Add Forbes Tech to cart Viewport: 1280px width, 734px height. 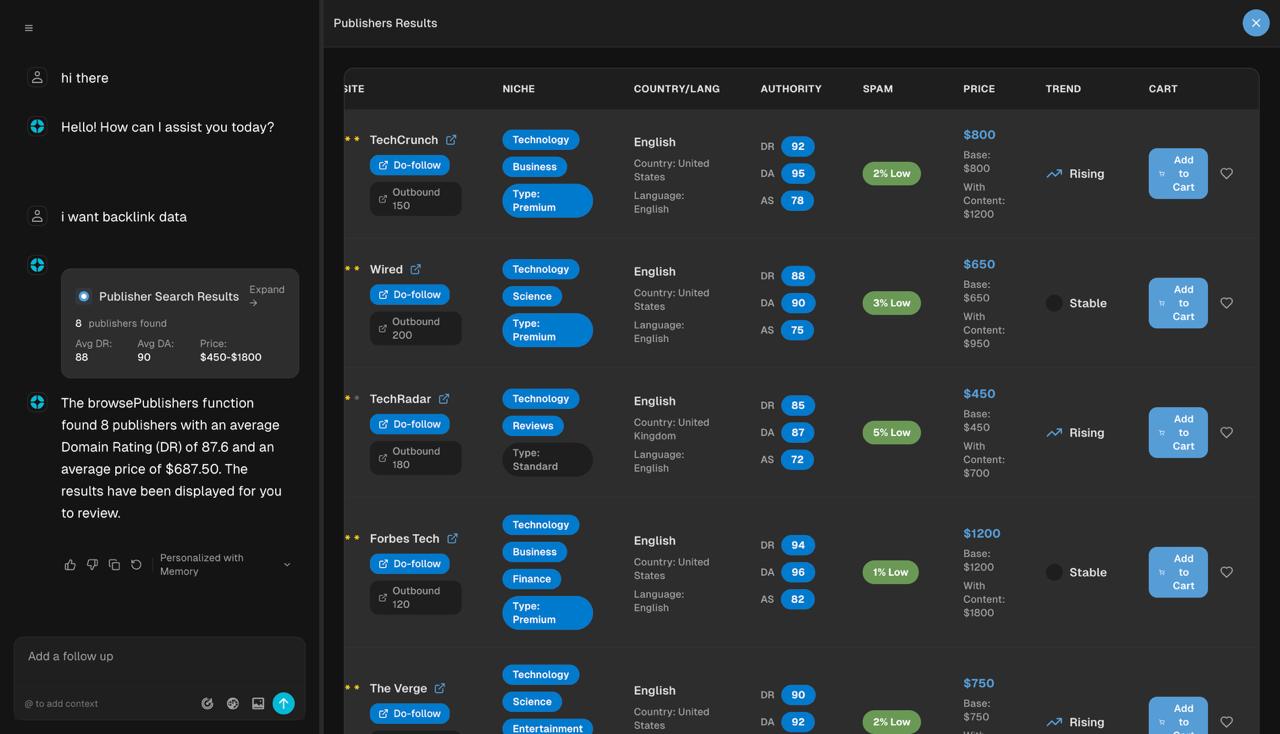pyautogui.click(x=1177, y=572)
